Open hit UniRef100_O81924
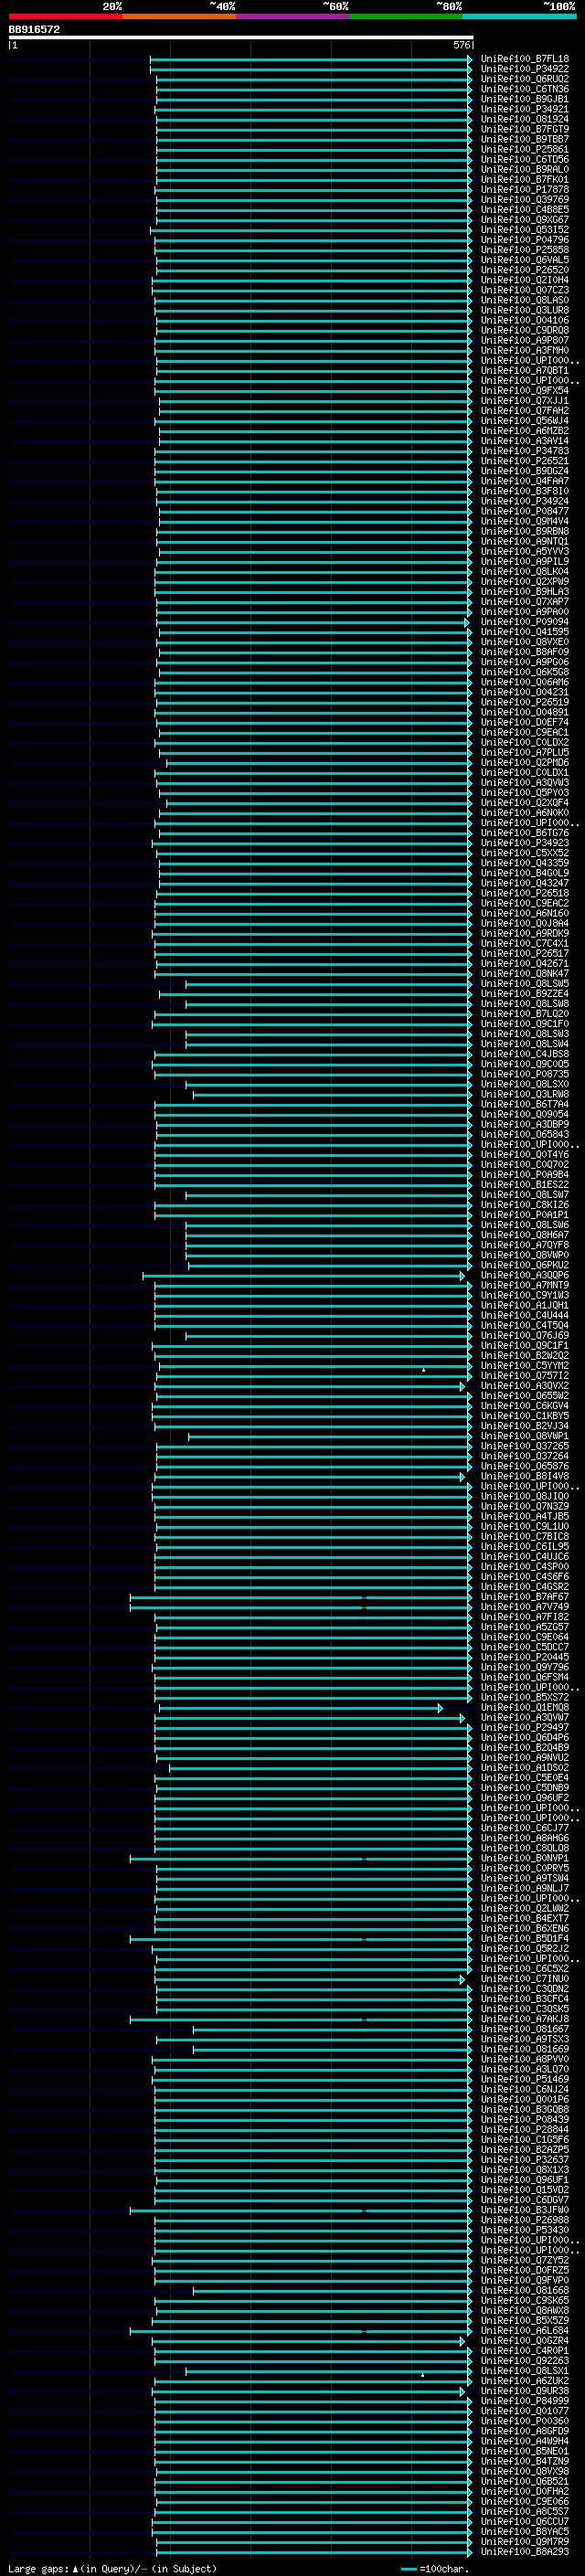This screenshot has height=2576, width=585. point(524,119)
